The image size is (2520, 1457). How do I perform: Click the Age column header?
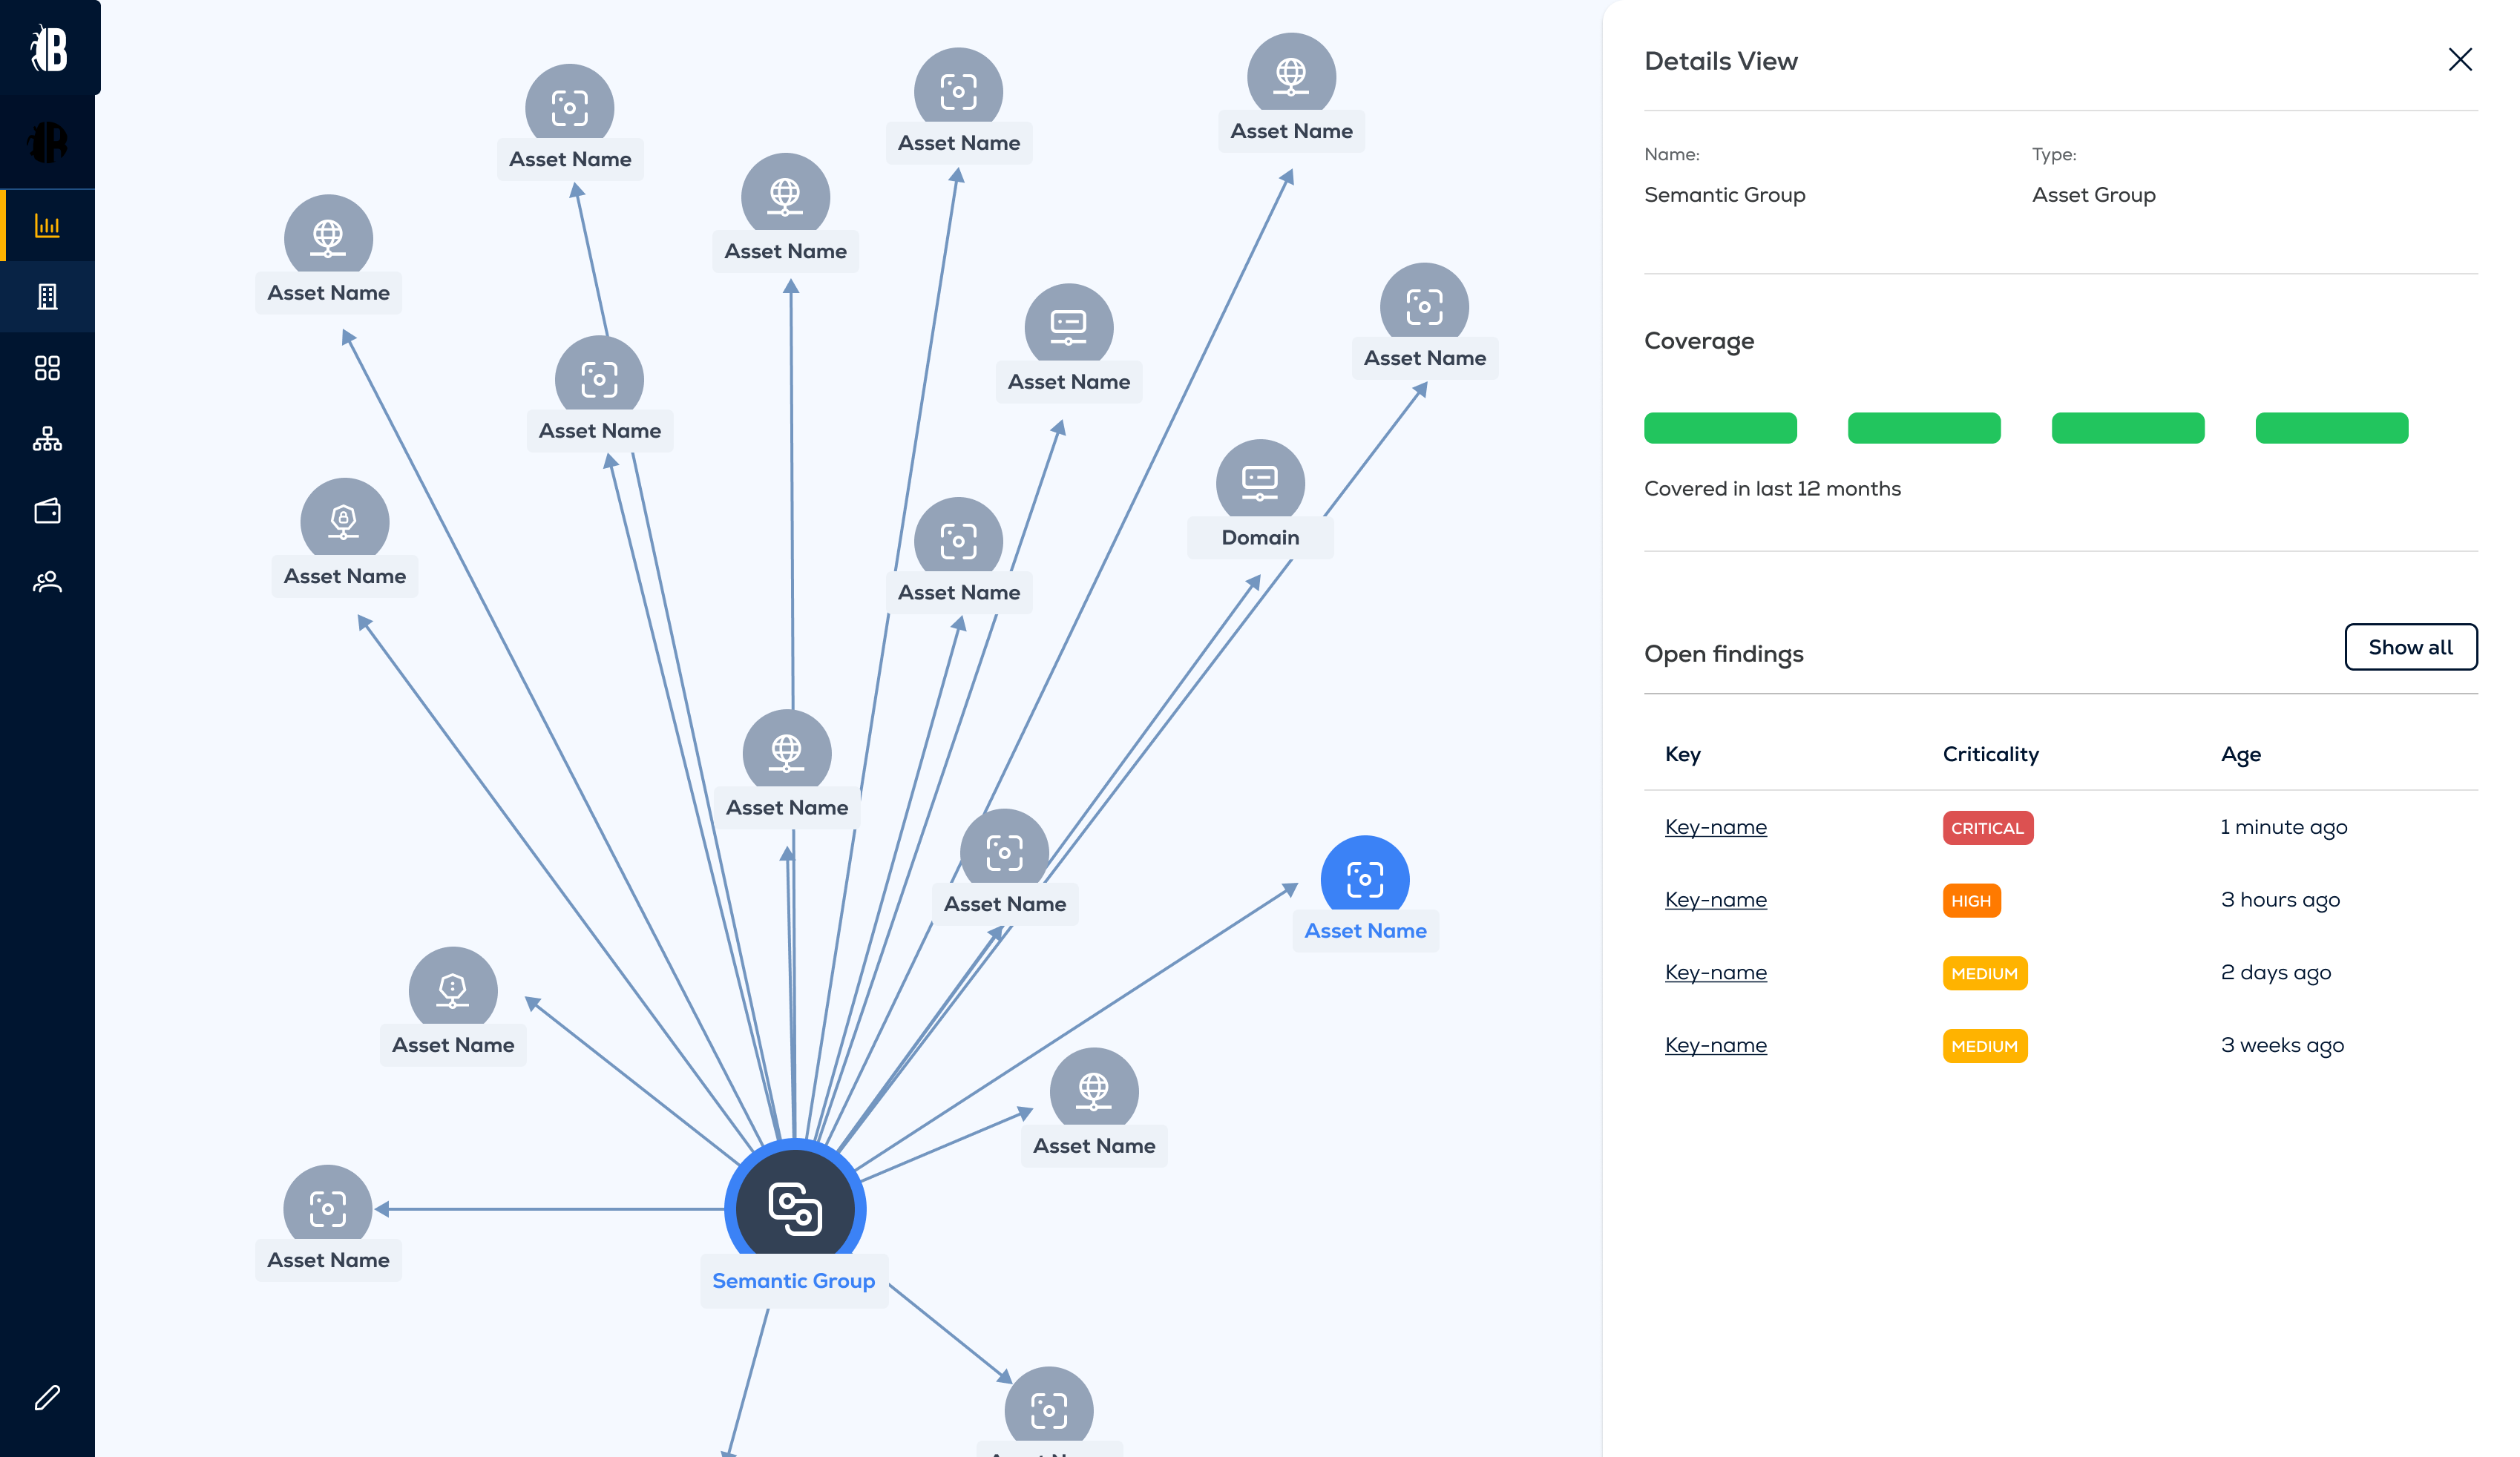coord(2240,754)
